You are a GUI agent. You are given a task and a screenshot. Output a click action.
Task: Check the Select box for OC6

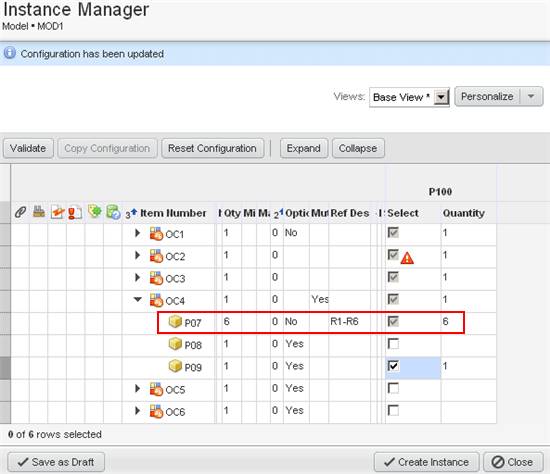pos(393,410)
